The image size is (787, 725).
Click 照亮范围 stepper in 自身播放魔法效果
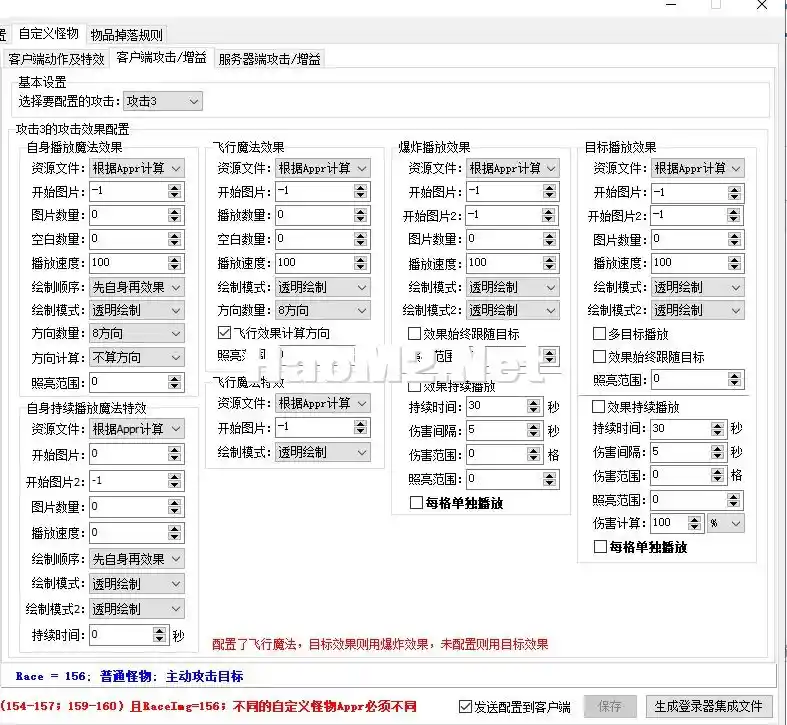(x=174, y=383)
